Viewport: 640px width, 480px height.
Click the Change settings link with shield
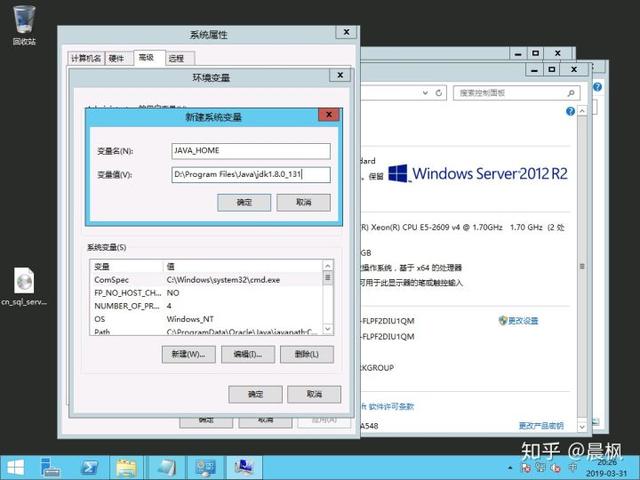pyautogui.click(x=518, y=320)
